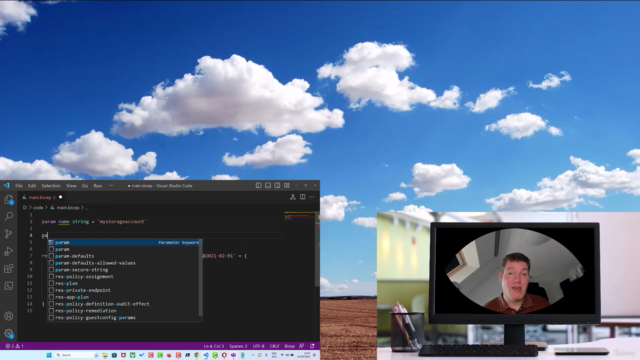Open the Search view in the activity bar

click(x=9, y=216)
